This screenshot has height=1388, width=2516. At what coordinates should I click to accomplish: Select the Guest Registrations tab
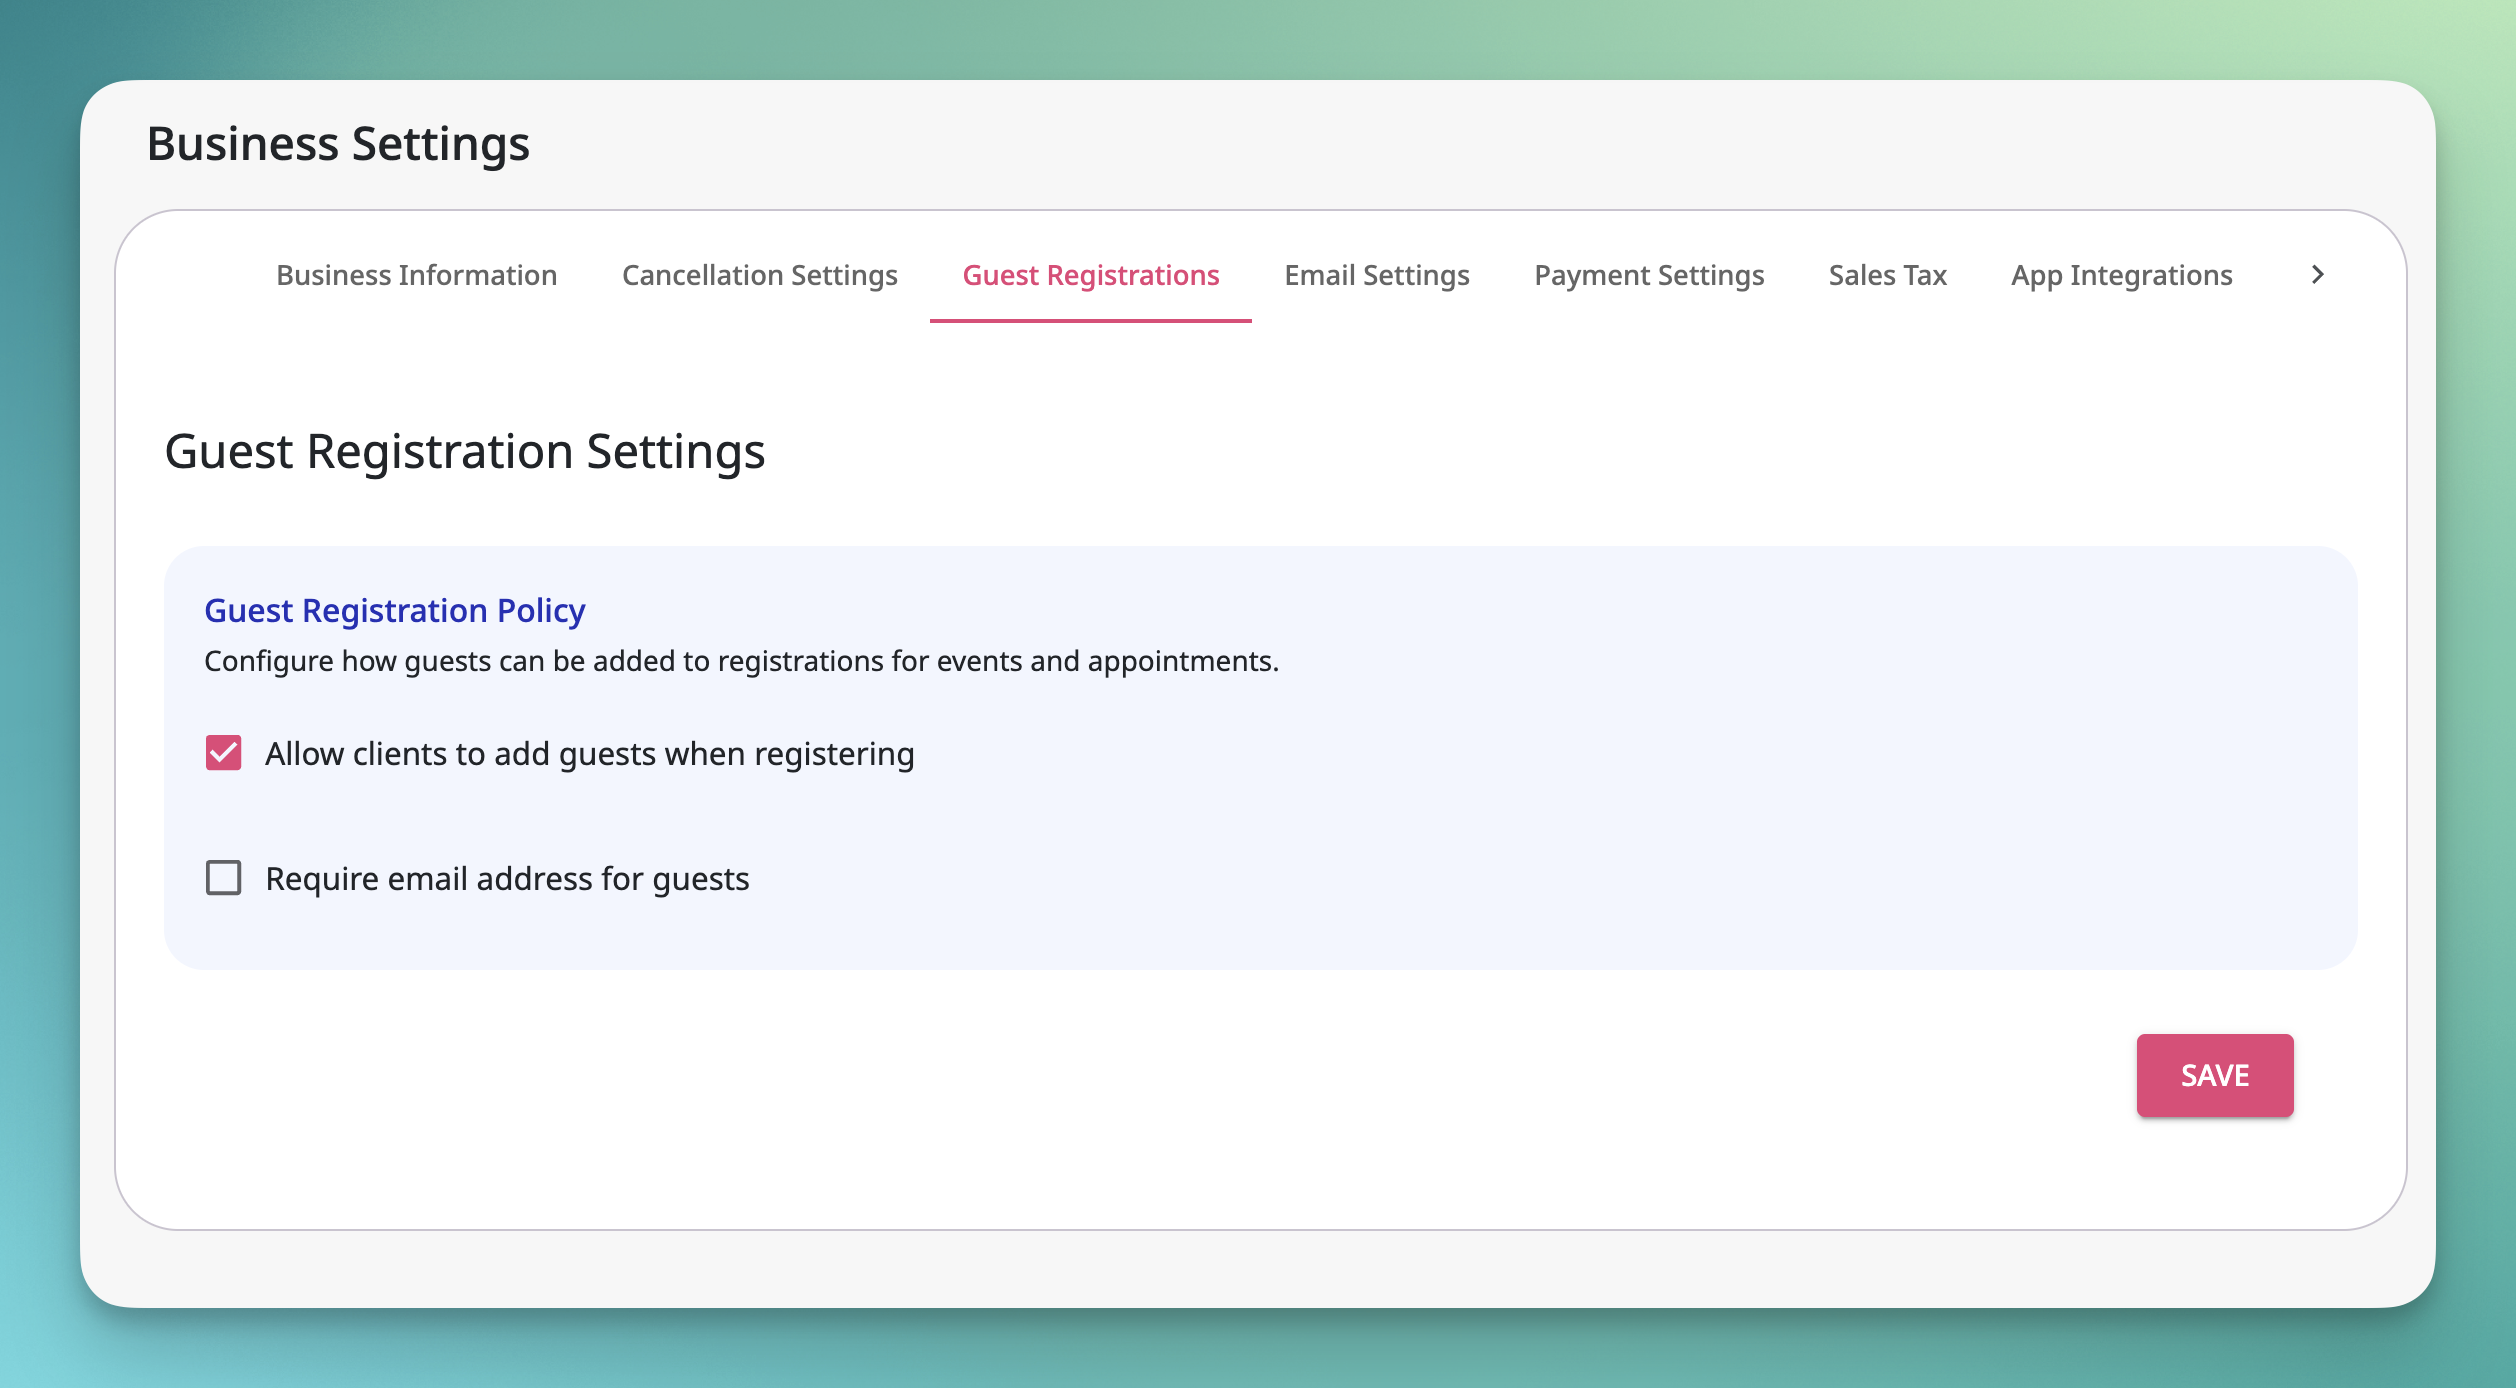[x=1090, y=276]
